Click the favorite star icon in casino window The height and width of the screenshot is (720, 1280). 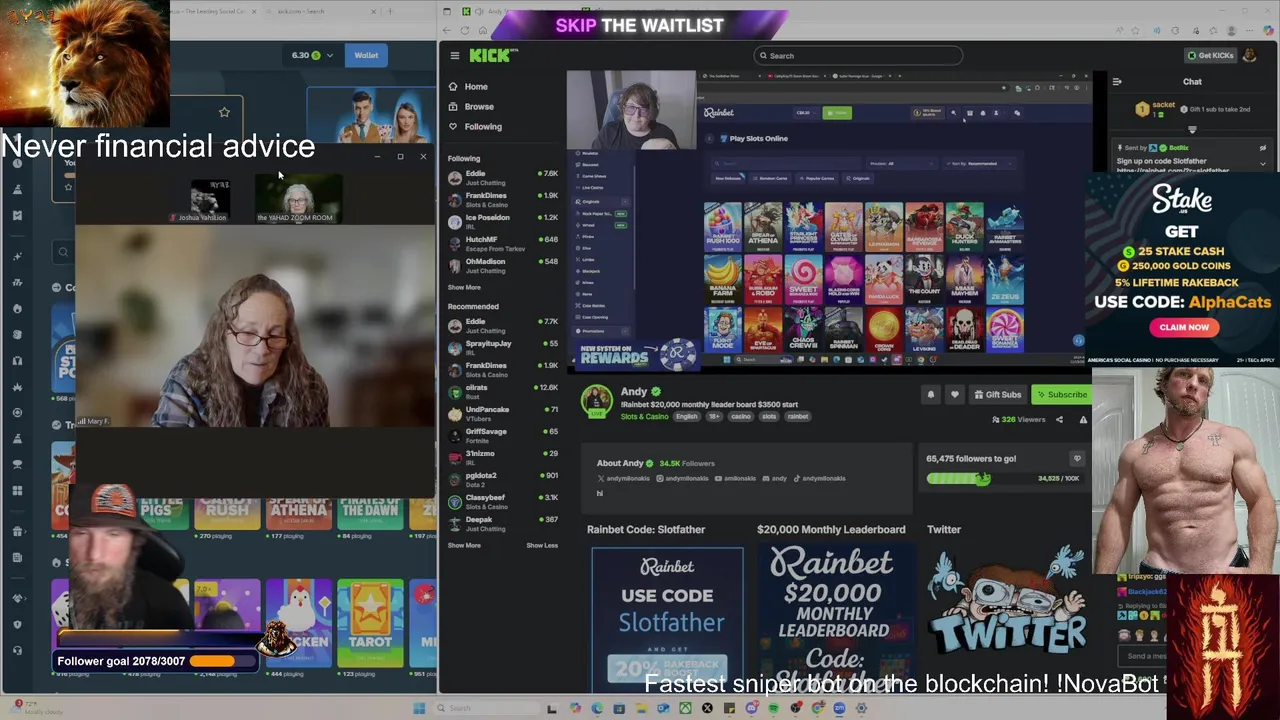tap(224, 112)
